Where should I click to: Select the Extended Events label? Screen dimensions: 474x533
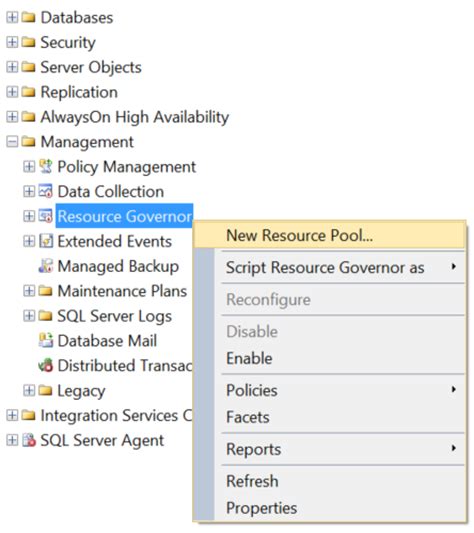click(x=115, y=241)
